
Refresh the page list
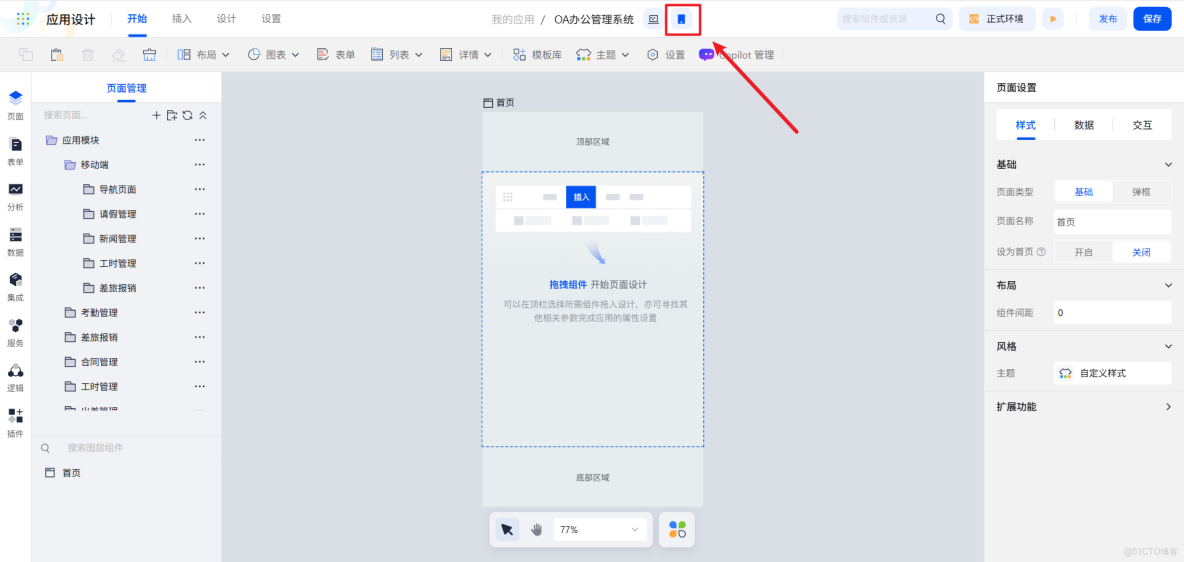tap(187, 116)
